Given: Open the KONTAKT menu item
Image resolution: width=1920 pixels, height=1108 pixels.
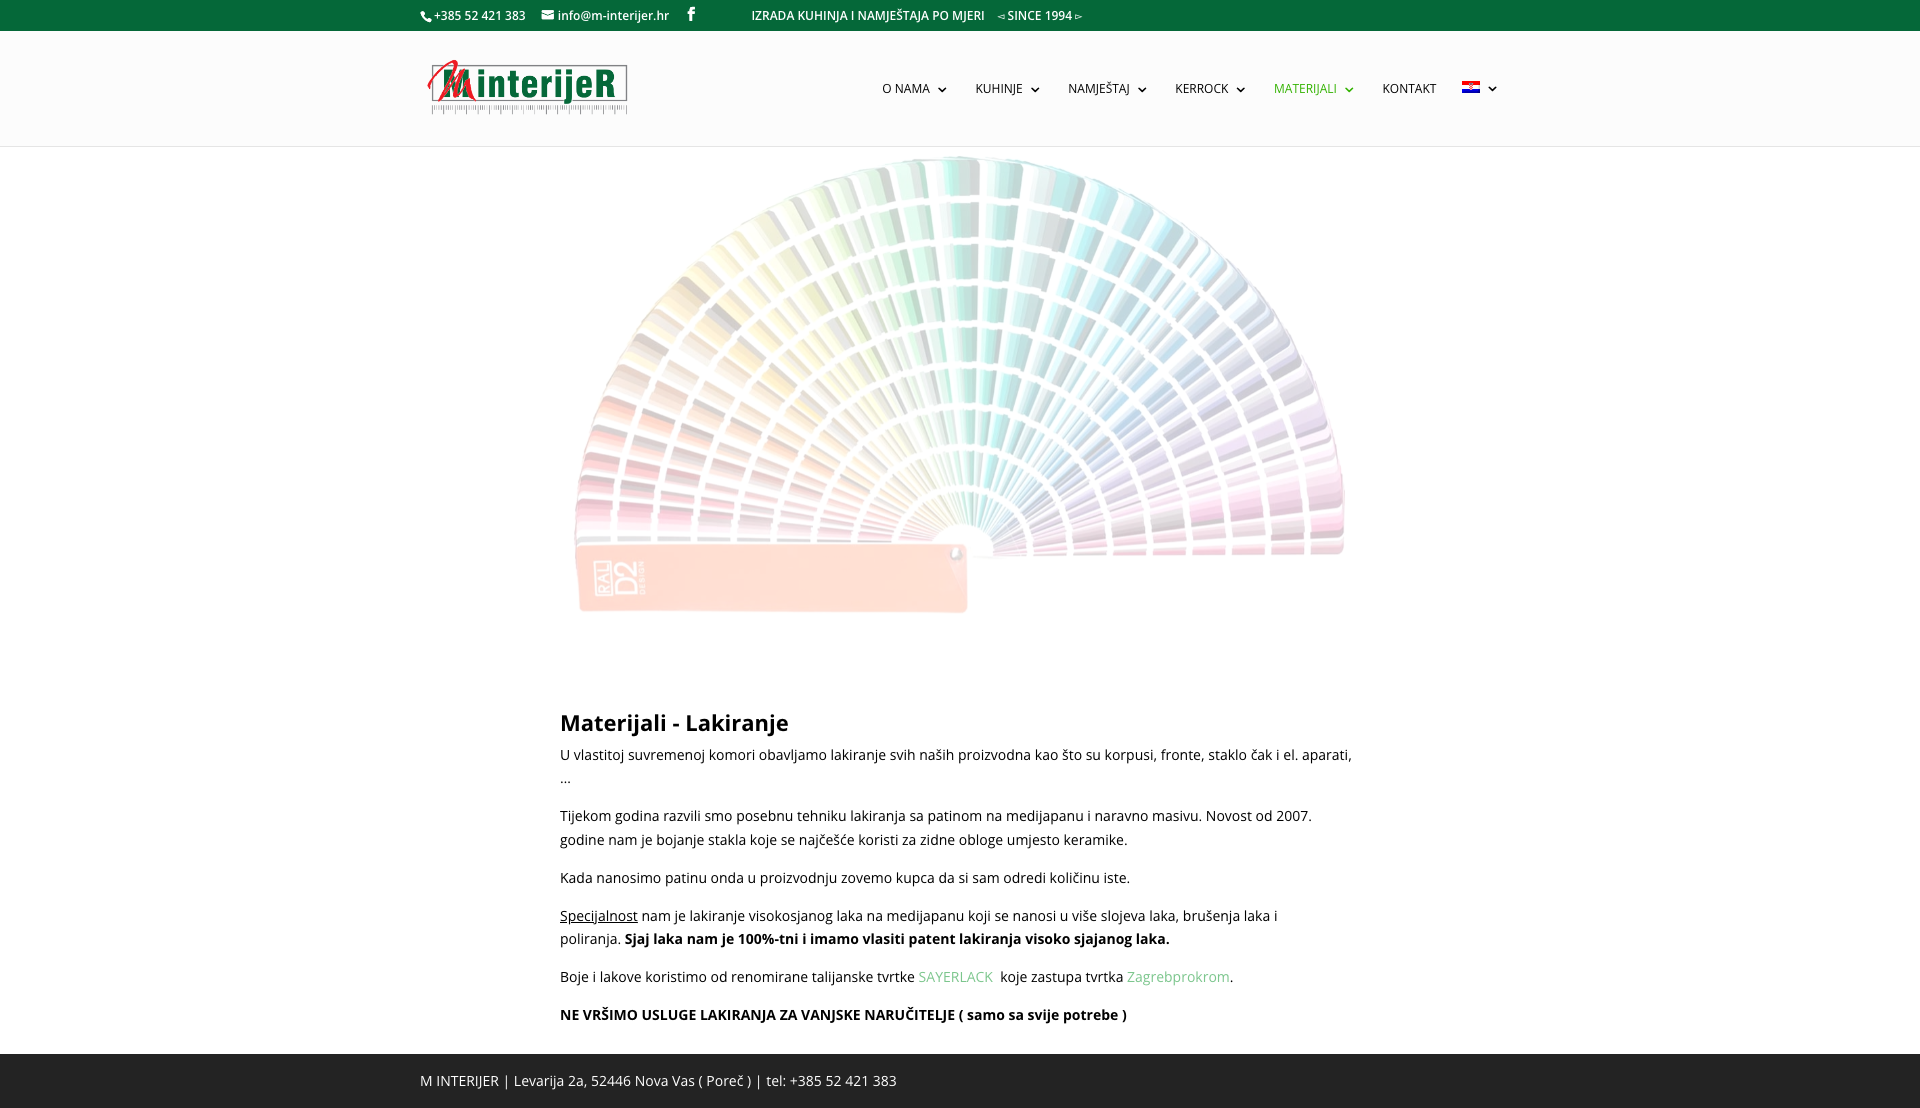Looking at the screenshot, I should (1408, 89).
